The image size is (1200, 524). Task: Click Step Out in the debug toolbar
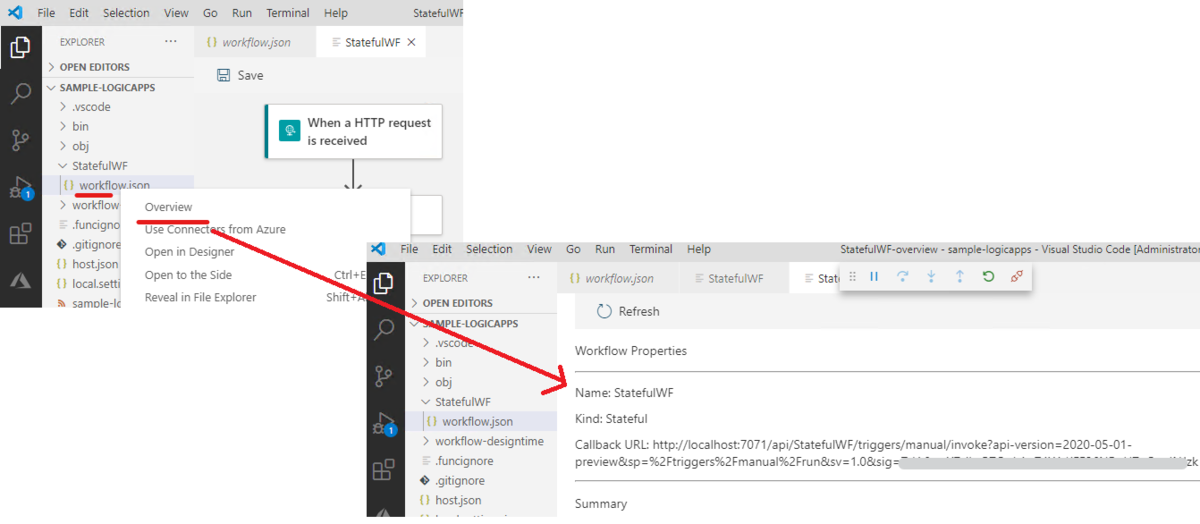pos(960,277)
